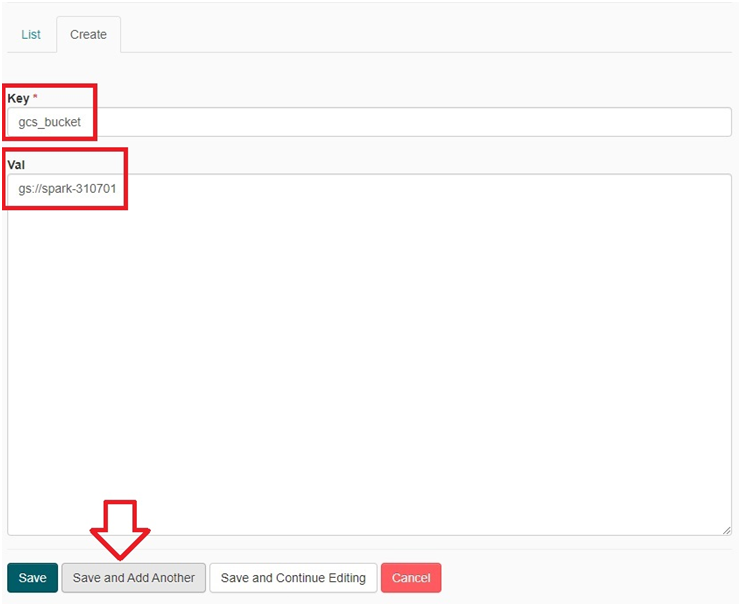Screen dimensions: 741x606
Task: Select the Create tab
Action: (88, 35)
